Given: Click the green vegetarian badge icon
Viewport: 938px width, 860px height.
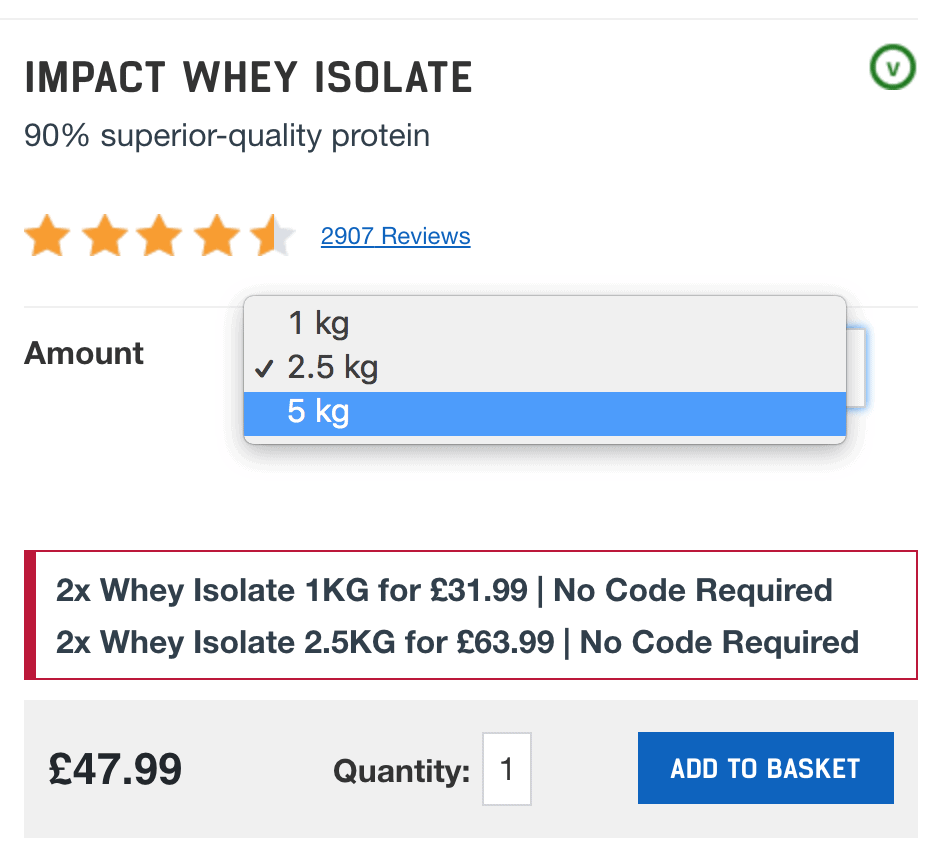Looking at the screenshot, I should pyautogui.click(x=892, y=68).
